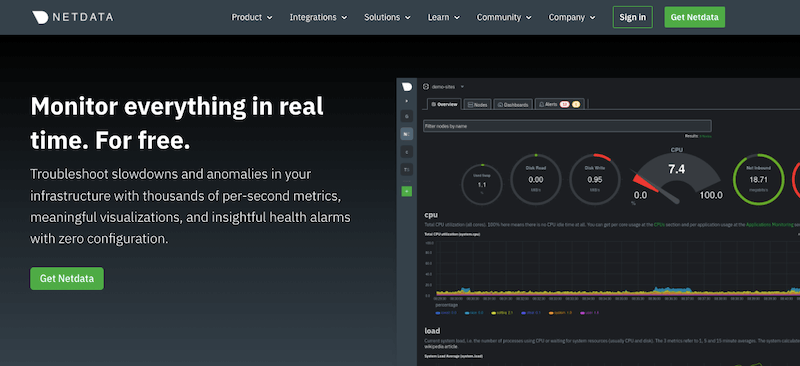Click the red alerts count badge
Image resolution: width=800 pixels, height=366 pixels.
coord(564,104)
